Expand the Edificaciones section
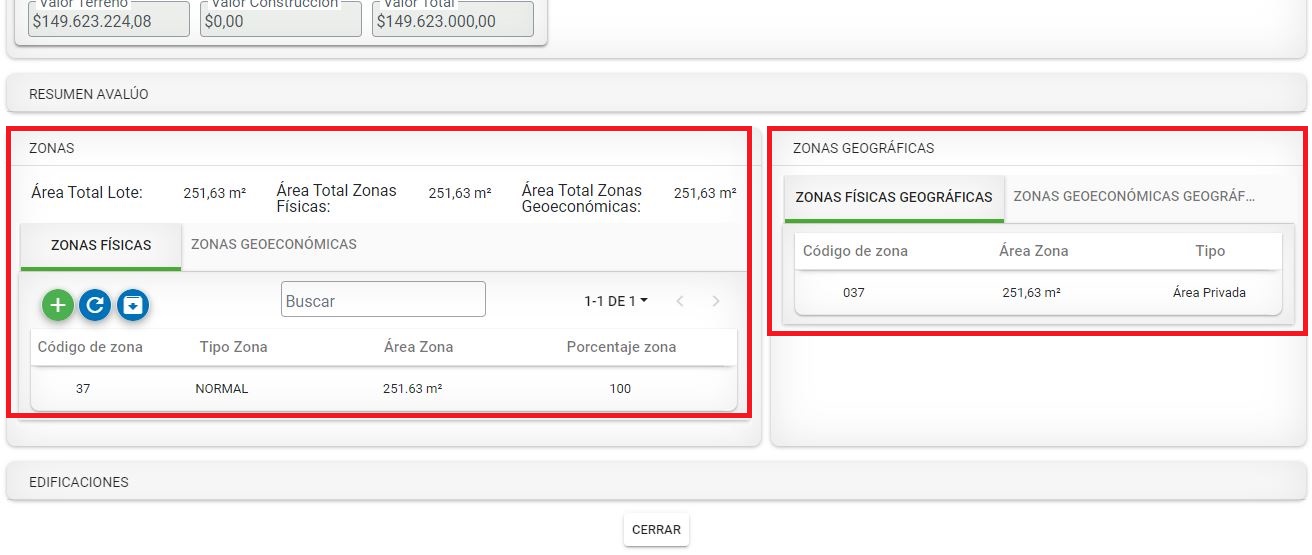The image size is (1312, 555). [x=656, y=482]
